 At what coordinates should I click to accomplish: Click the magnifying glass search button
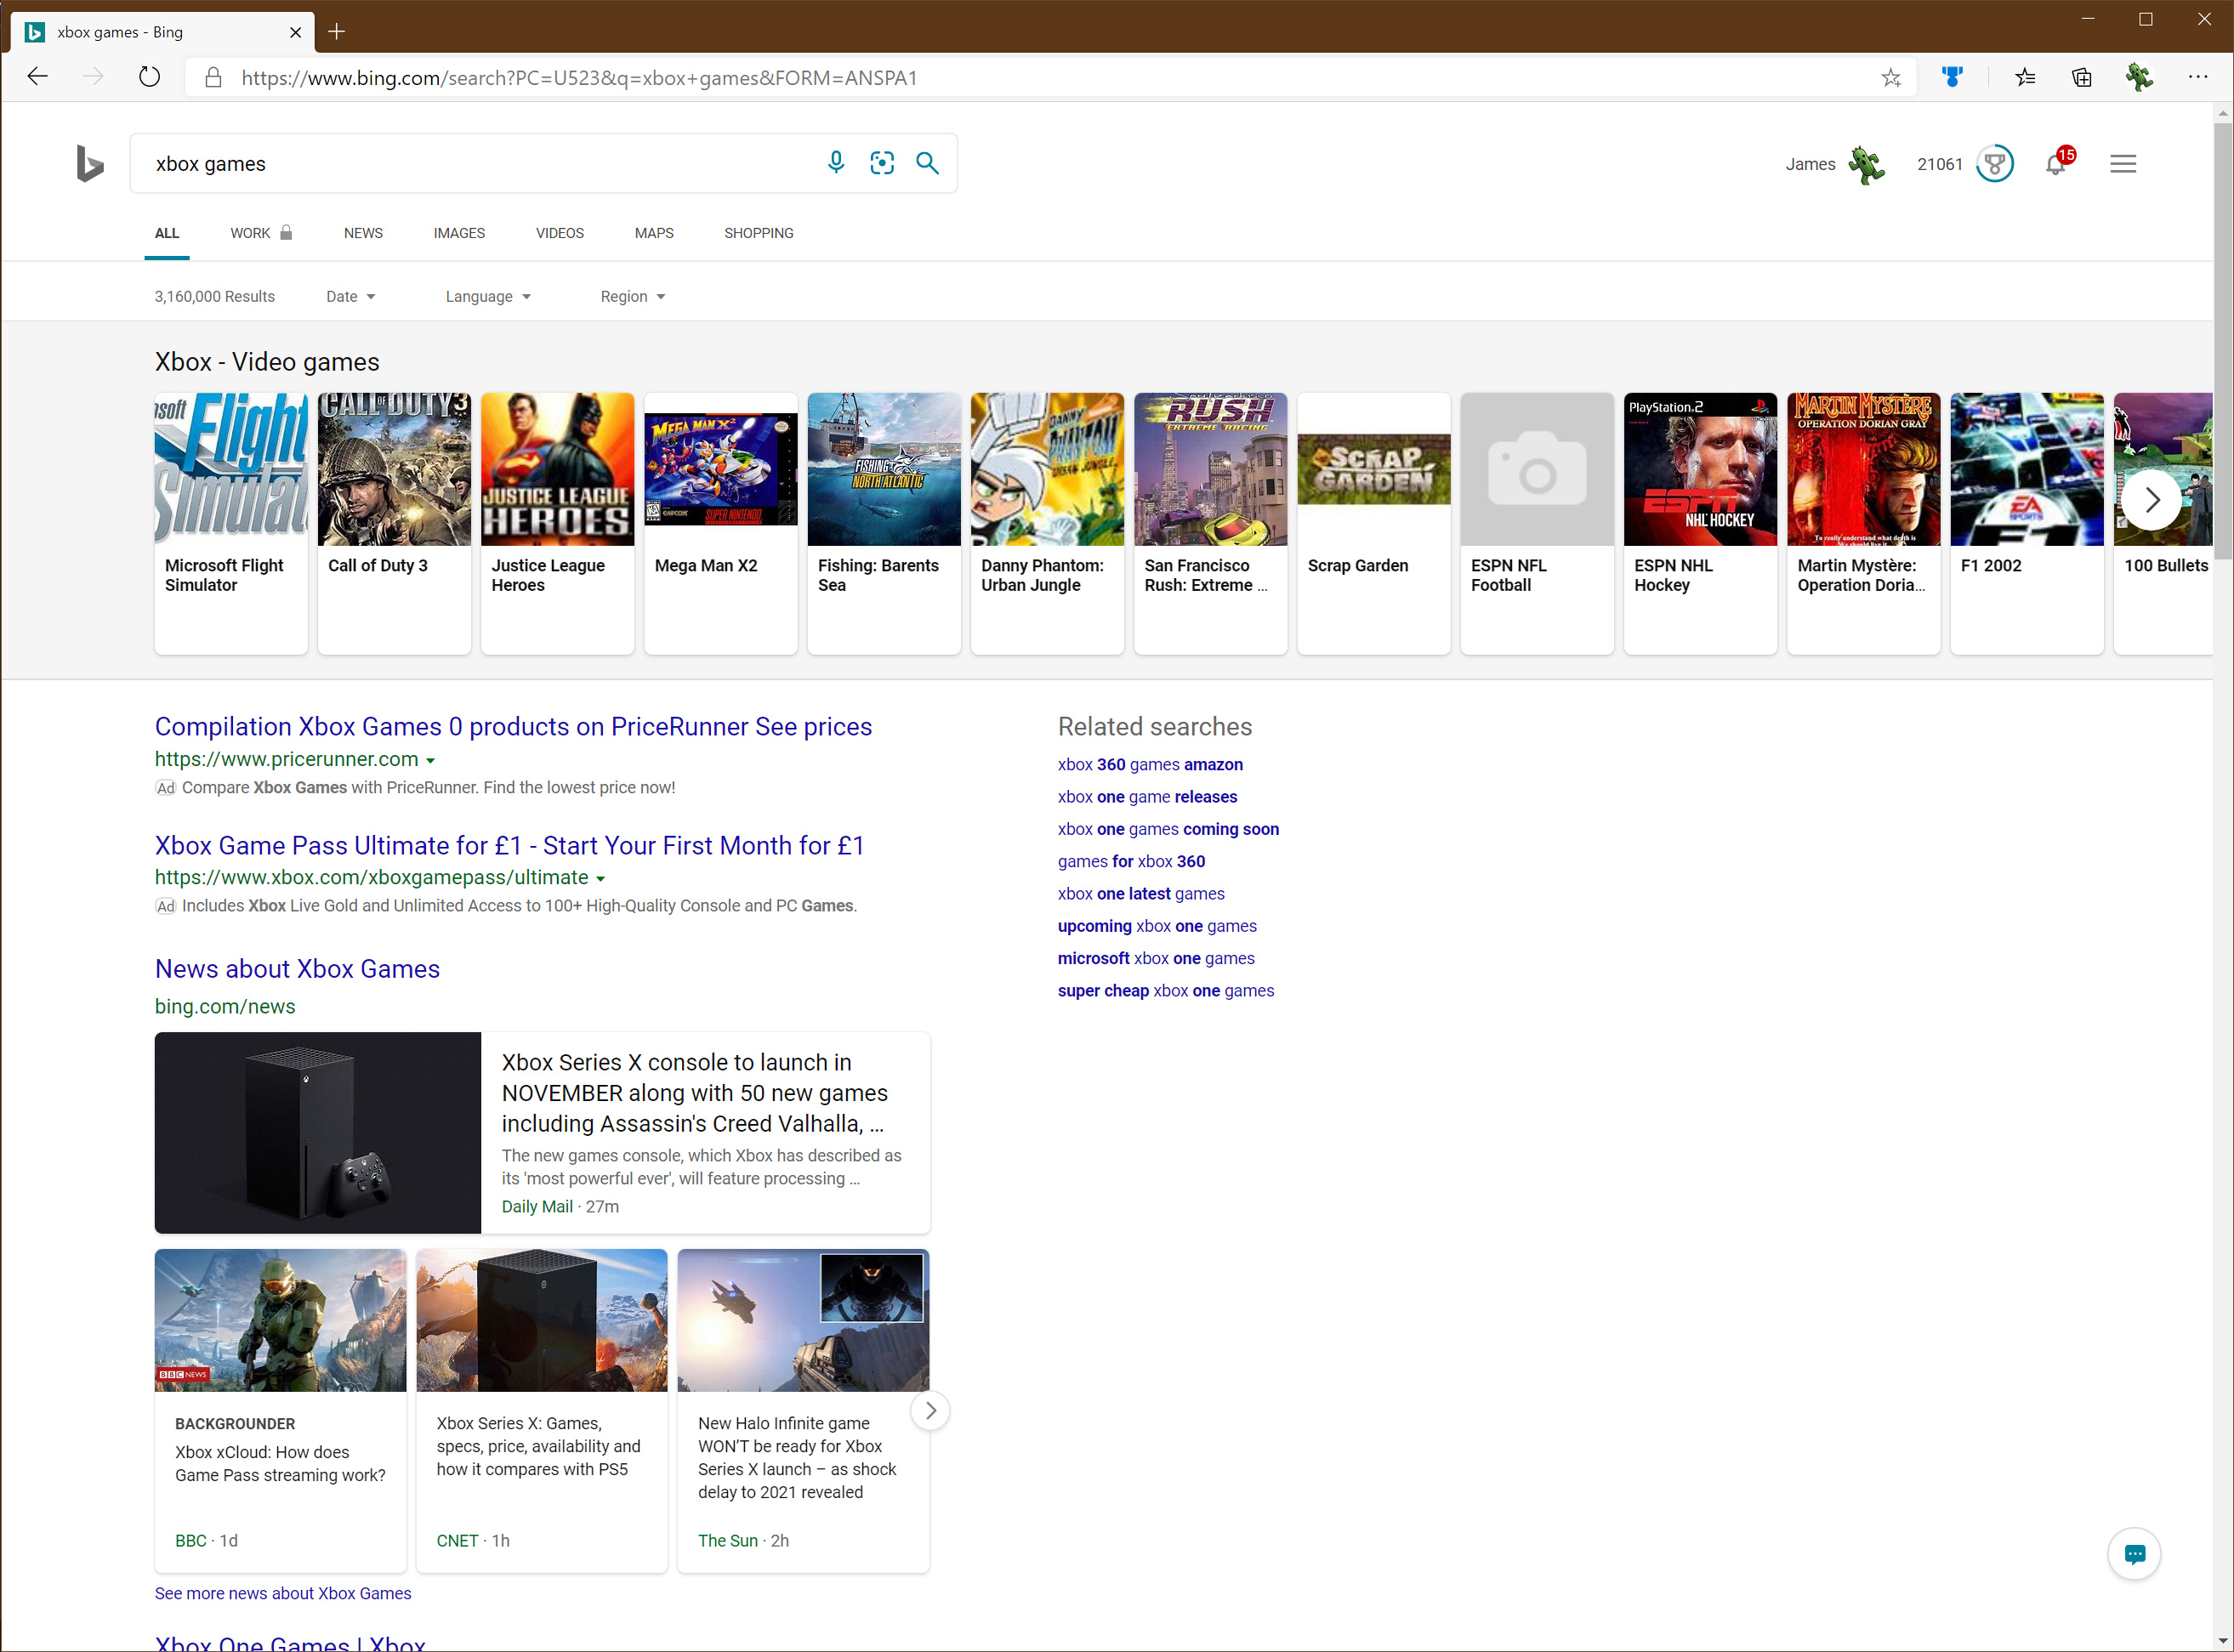pos(927,163)
